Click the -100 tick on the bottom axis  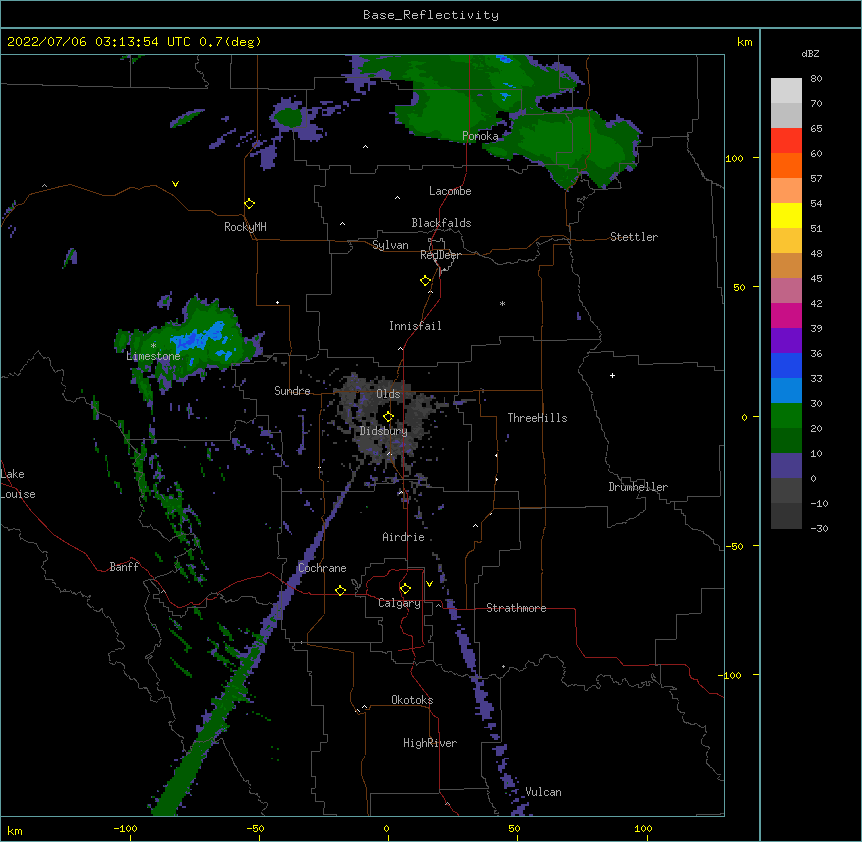125,829
